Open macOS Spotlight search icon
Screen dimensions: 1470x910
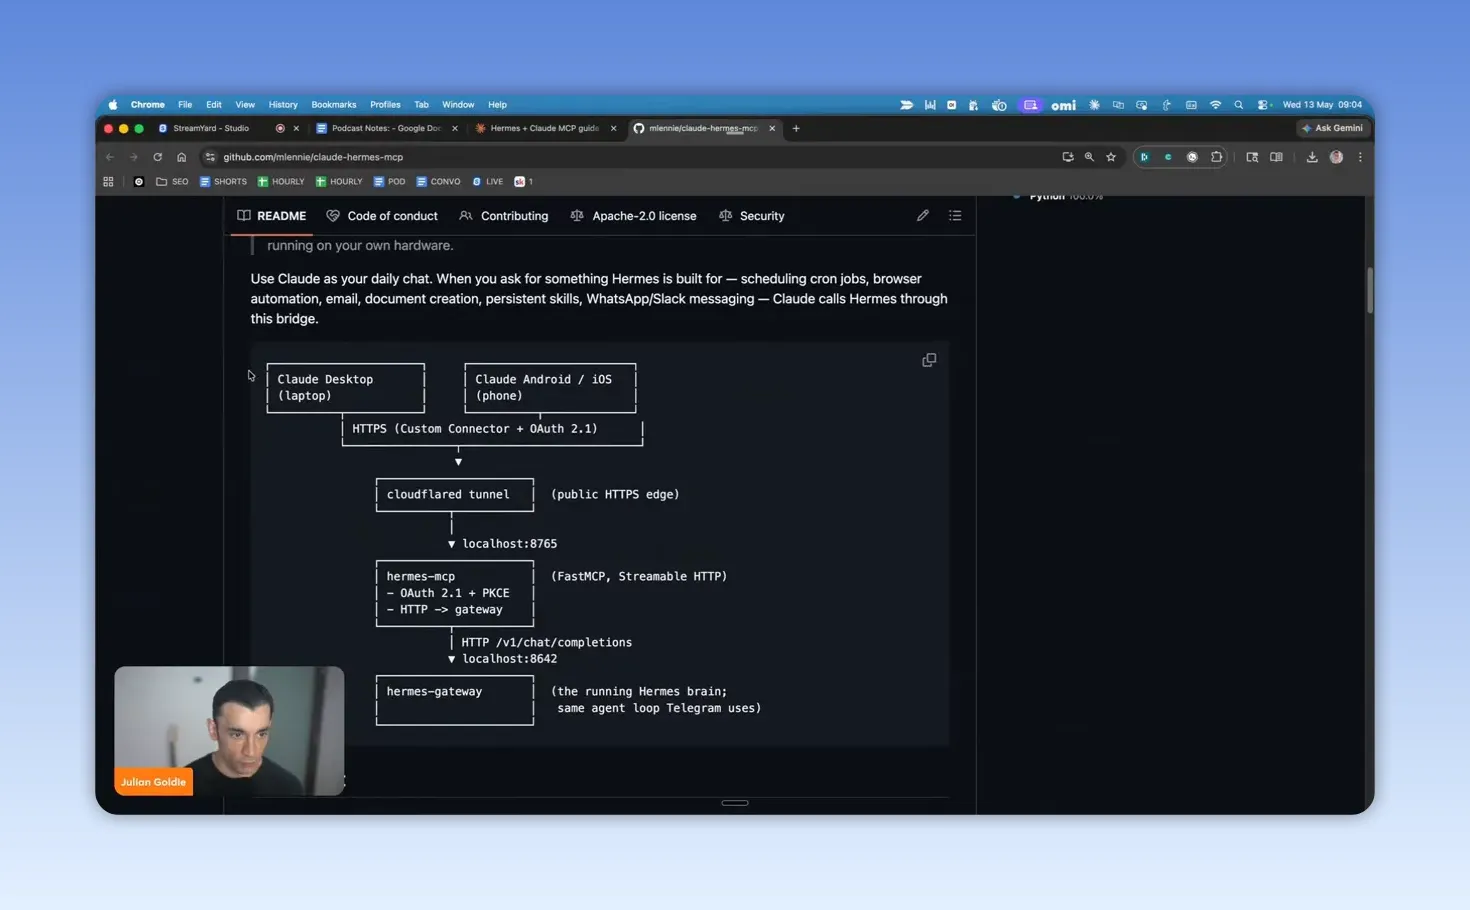coord(1238,105)
